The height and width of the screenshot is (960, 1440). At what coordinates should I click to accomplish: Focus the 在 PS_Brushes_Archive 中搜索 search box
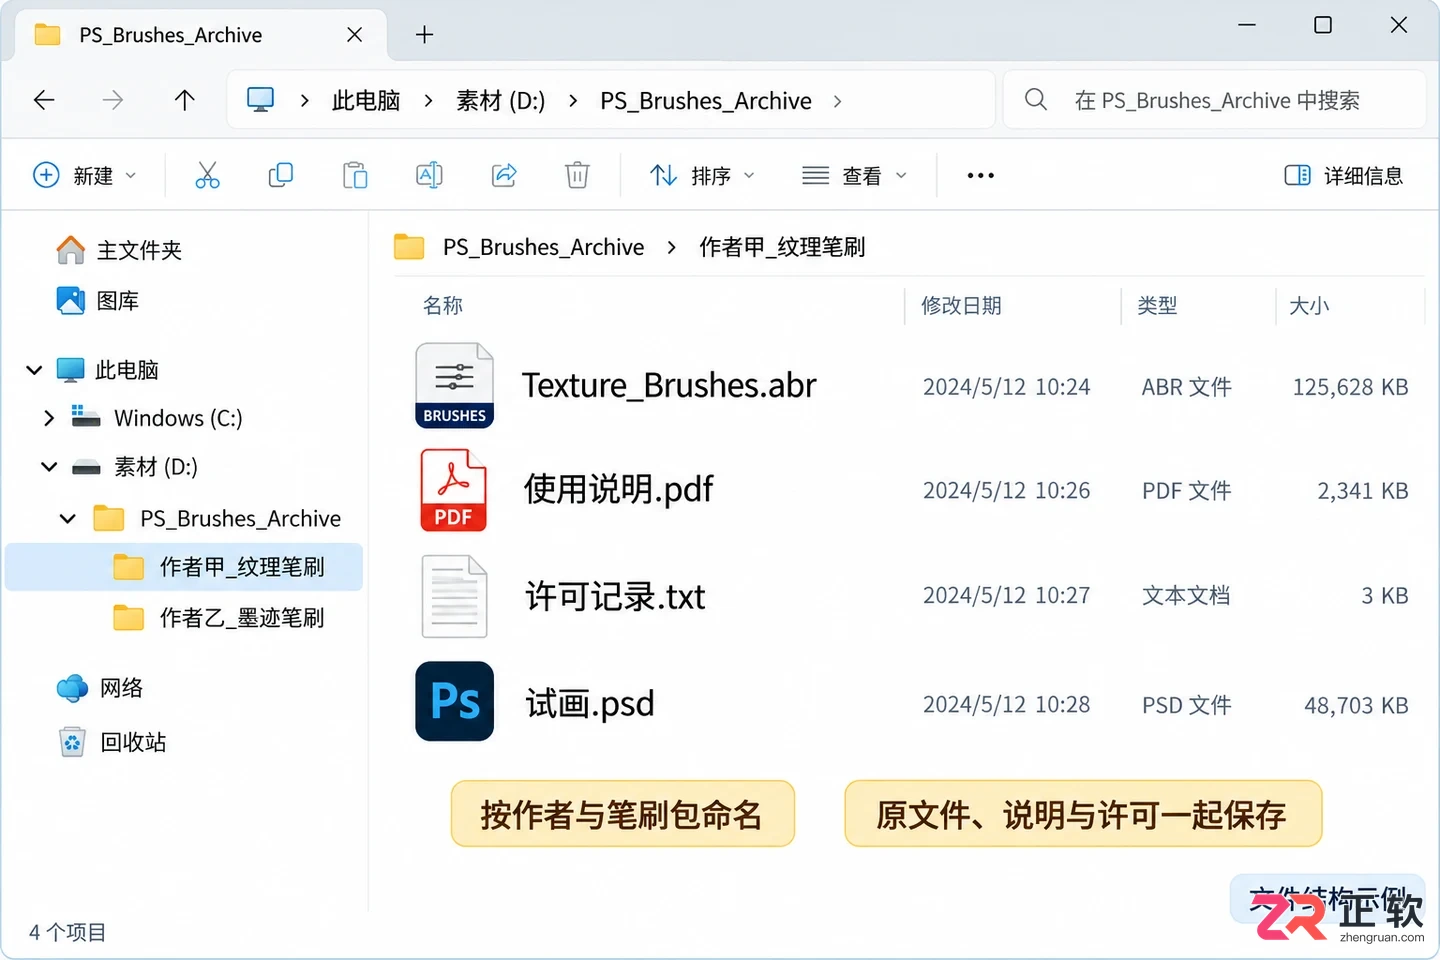pos(1214,100)
